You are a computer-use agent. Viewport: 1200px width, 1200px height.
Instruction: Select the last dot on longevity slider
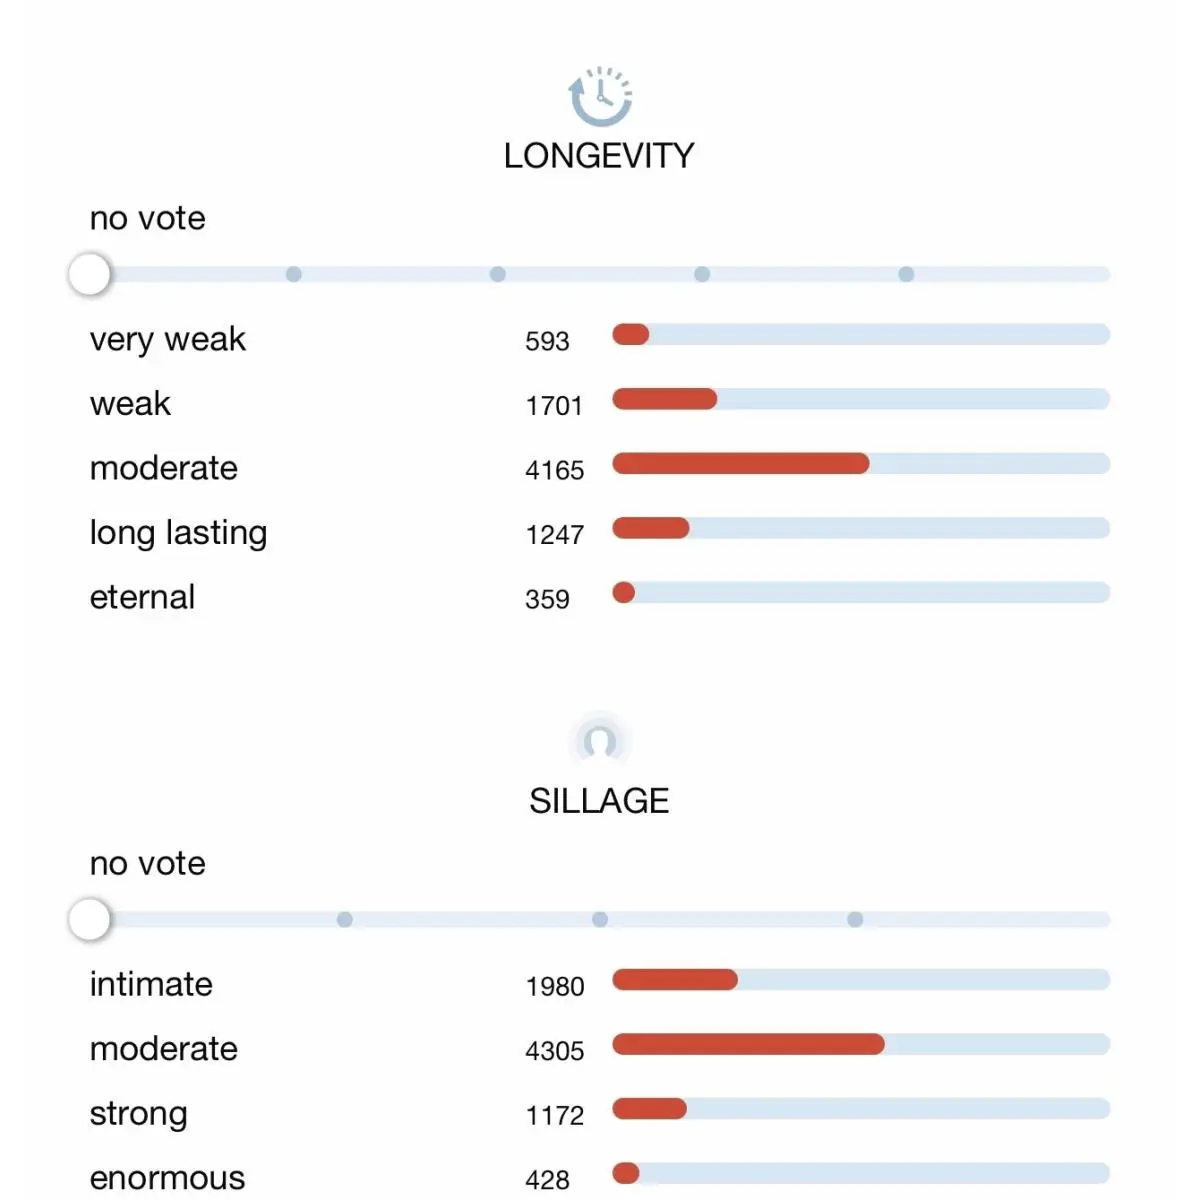click(906, 274)
